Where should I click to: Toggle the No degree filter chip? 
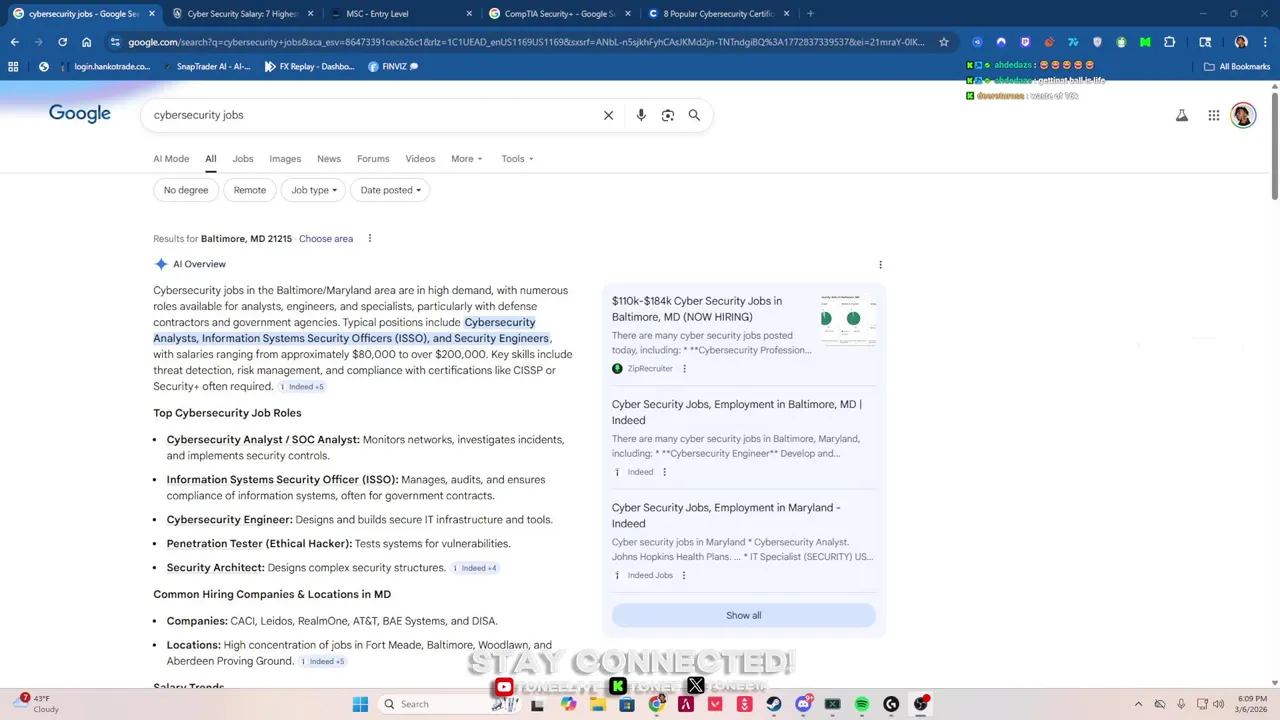point(186,190)
